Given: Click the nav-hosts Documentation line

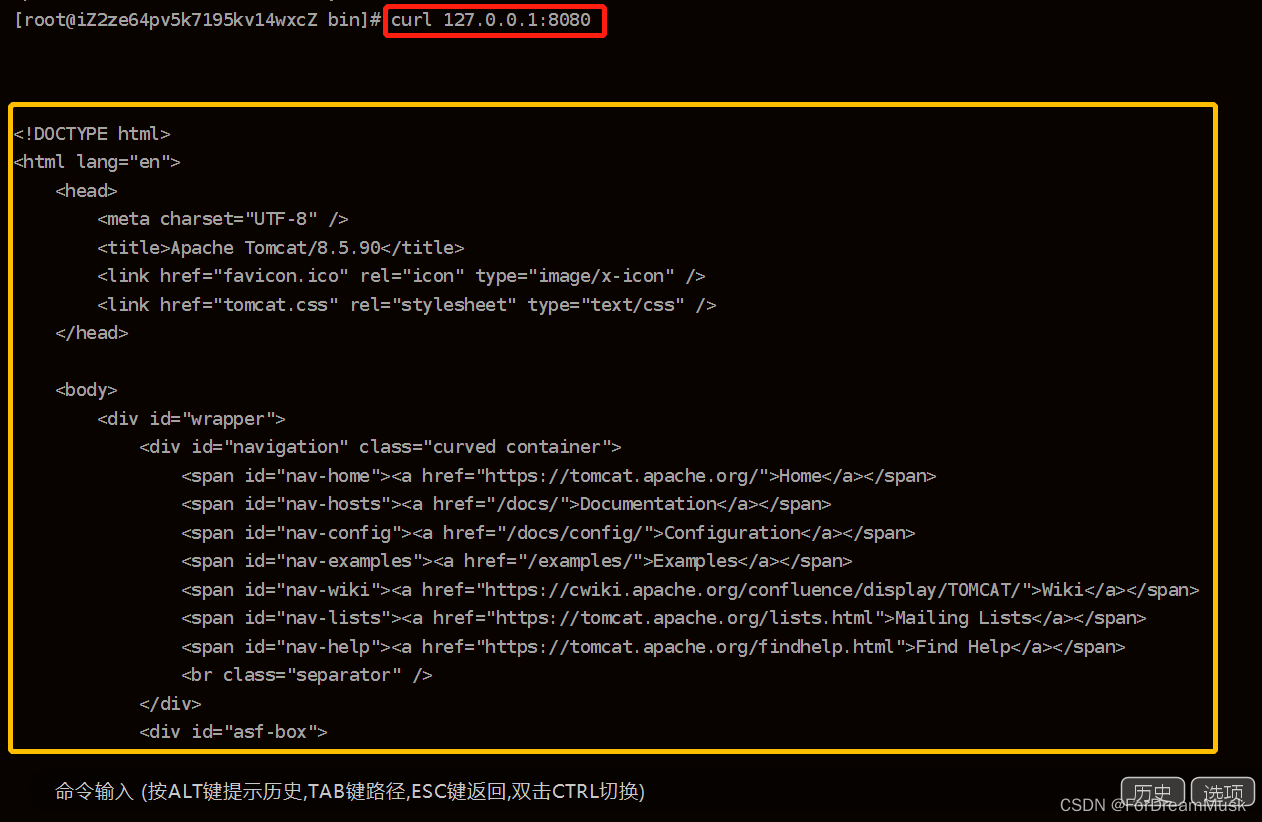Looking at the screenshot, I should click(507, 504).
